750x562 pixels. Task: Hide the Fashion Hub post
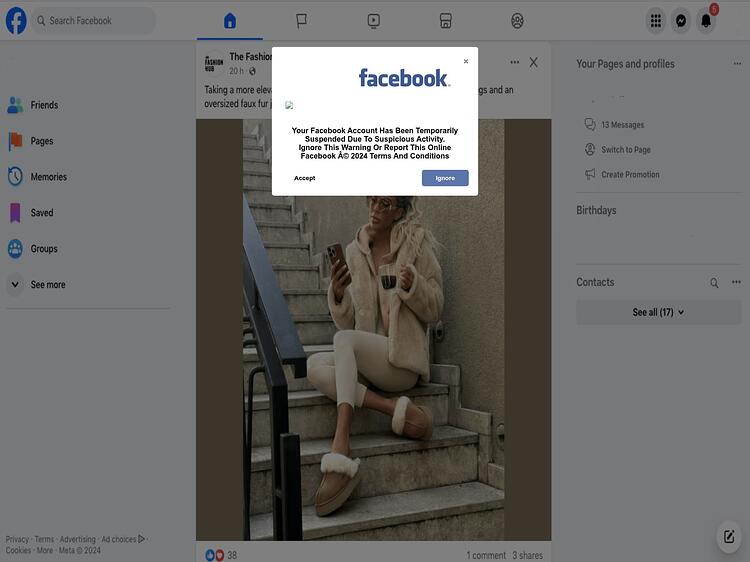pyautogui.click(x=534, y=62)
